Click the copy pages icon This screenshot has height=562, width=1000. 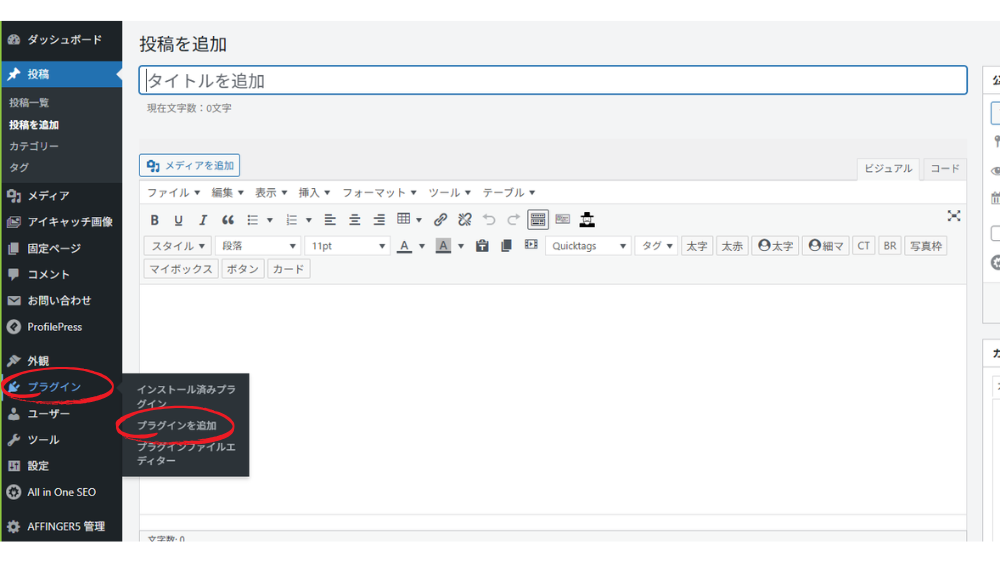506,246
